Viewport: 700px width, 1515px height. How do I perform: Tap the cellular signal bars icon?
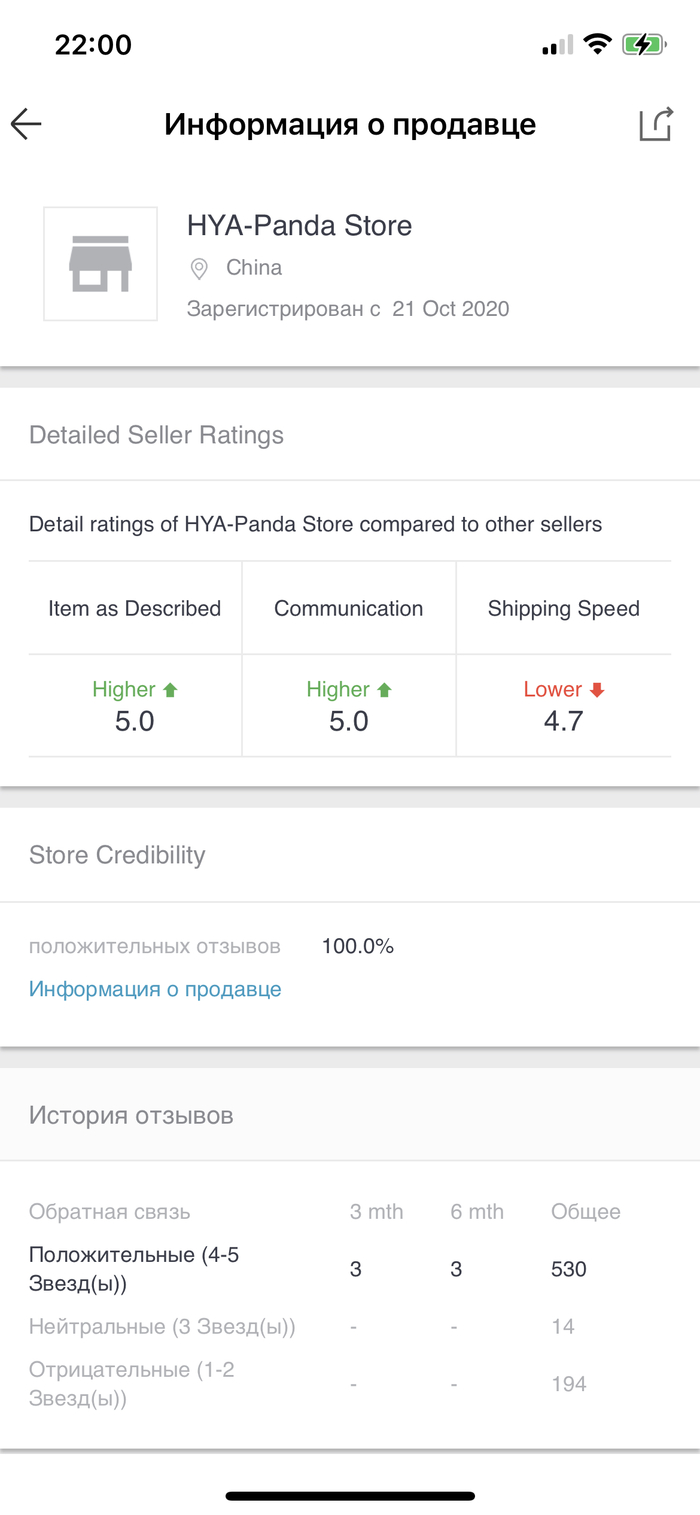pos(557,46)
